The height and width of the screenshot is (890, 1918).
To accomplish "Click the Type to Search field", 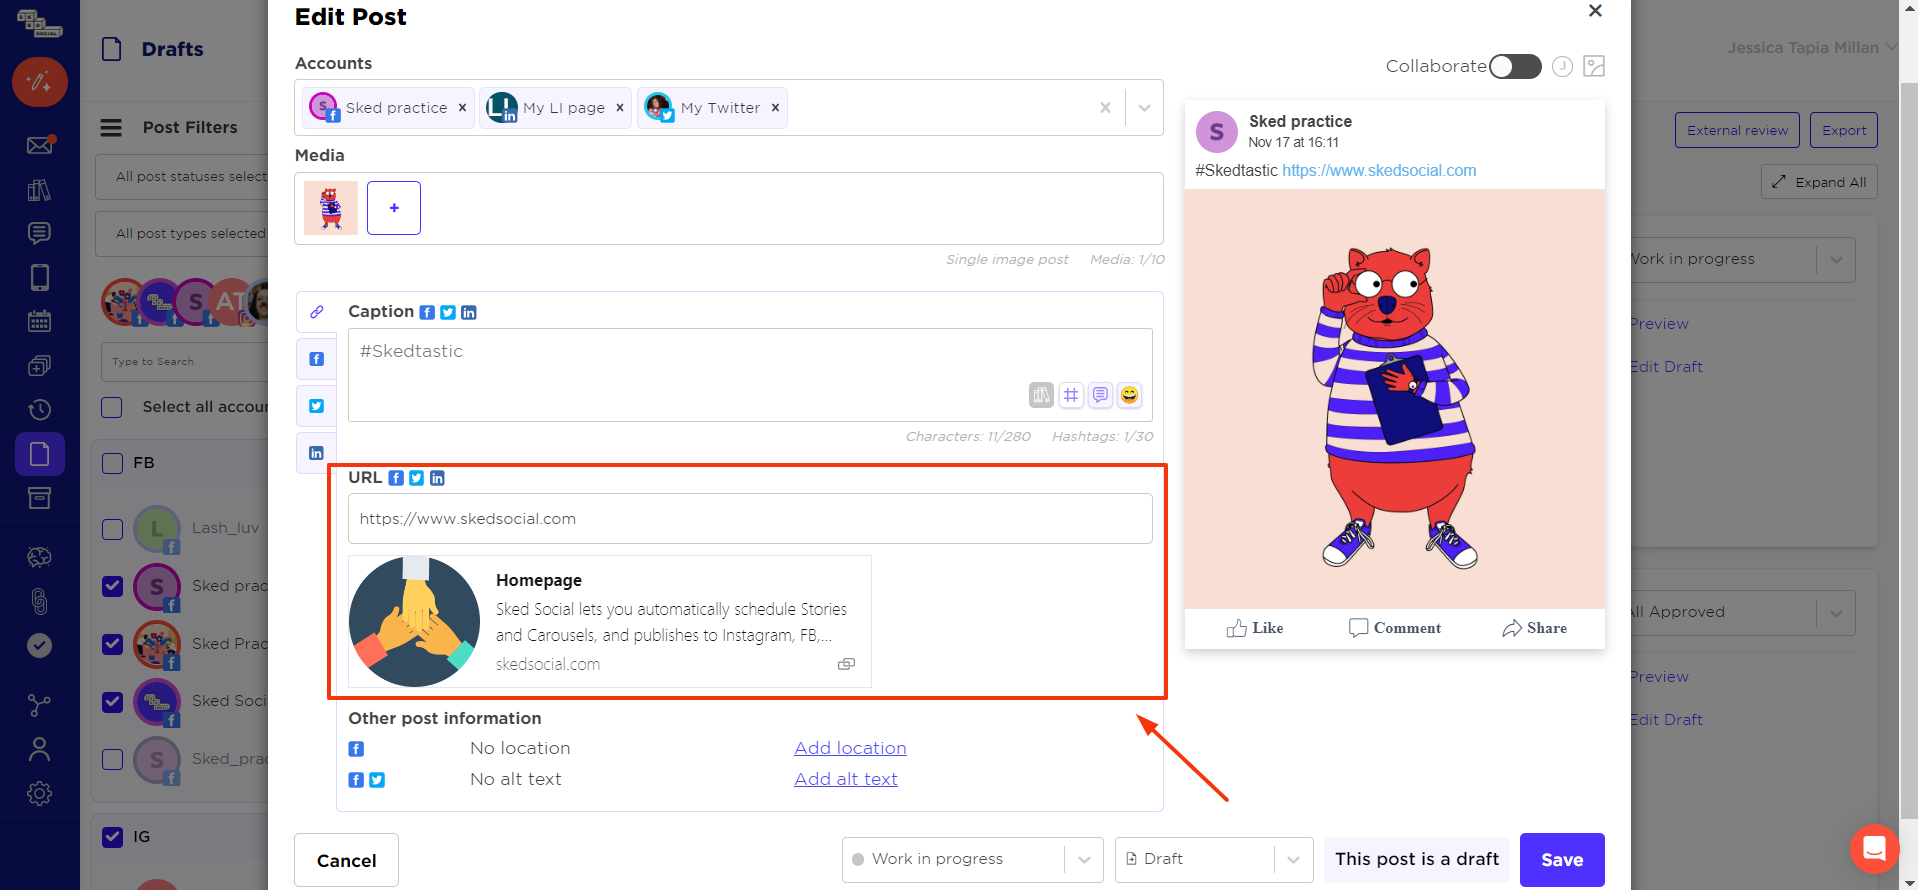I will click(185, 362).
